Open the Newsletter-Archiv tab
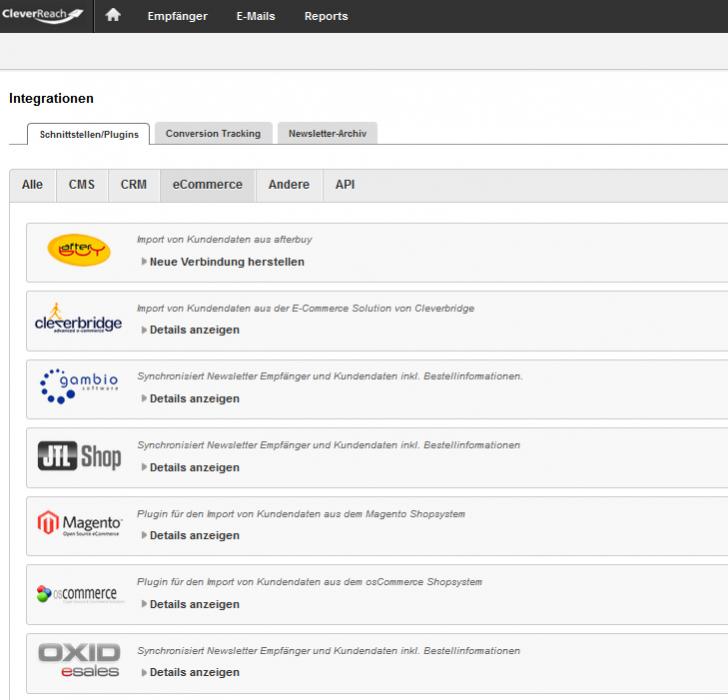 coord(328,133)
